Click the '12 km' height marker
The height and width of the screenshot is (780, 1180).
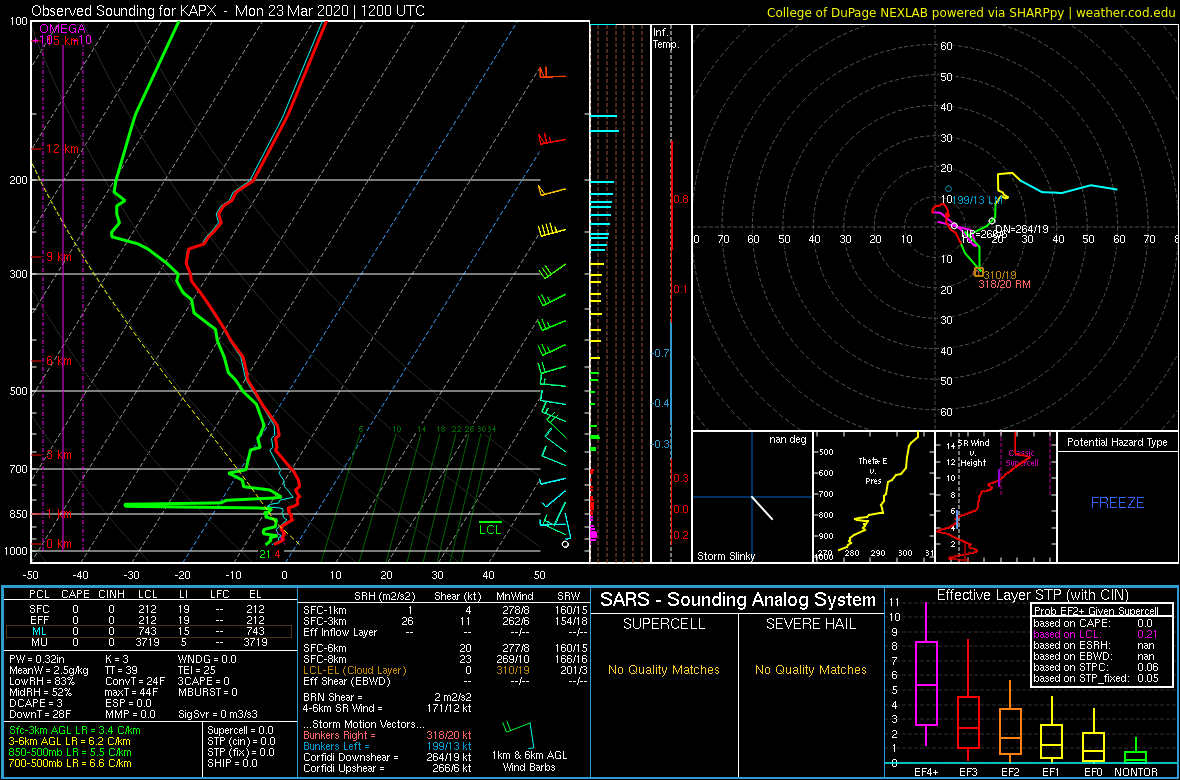pos(62,149)
